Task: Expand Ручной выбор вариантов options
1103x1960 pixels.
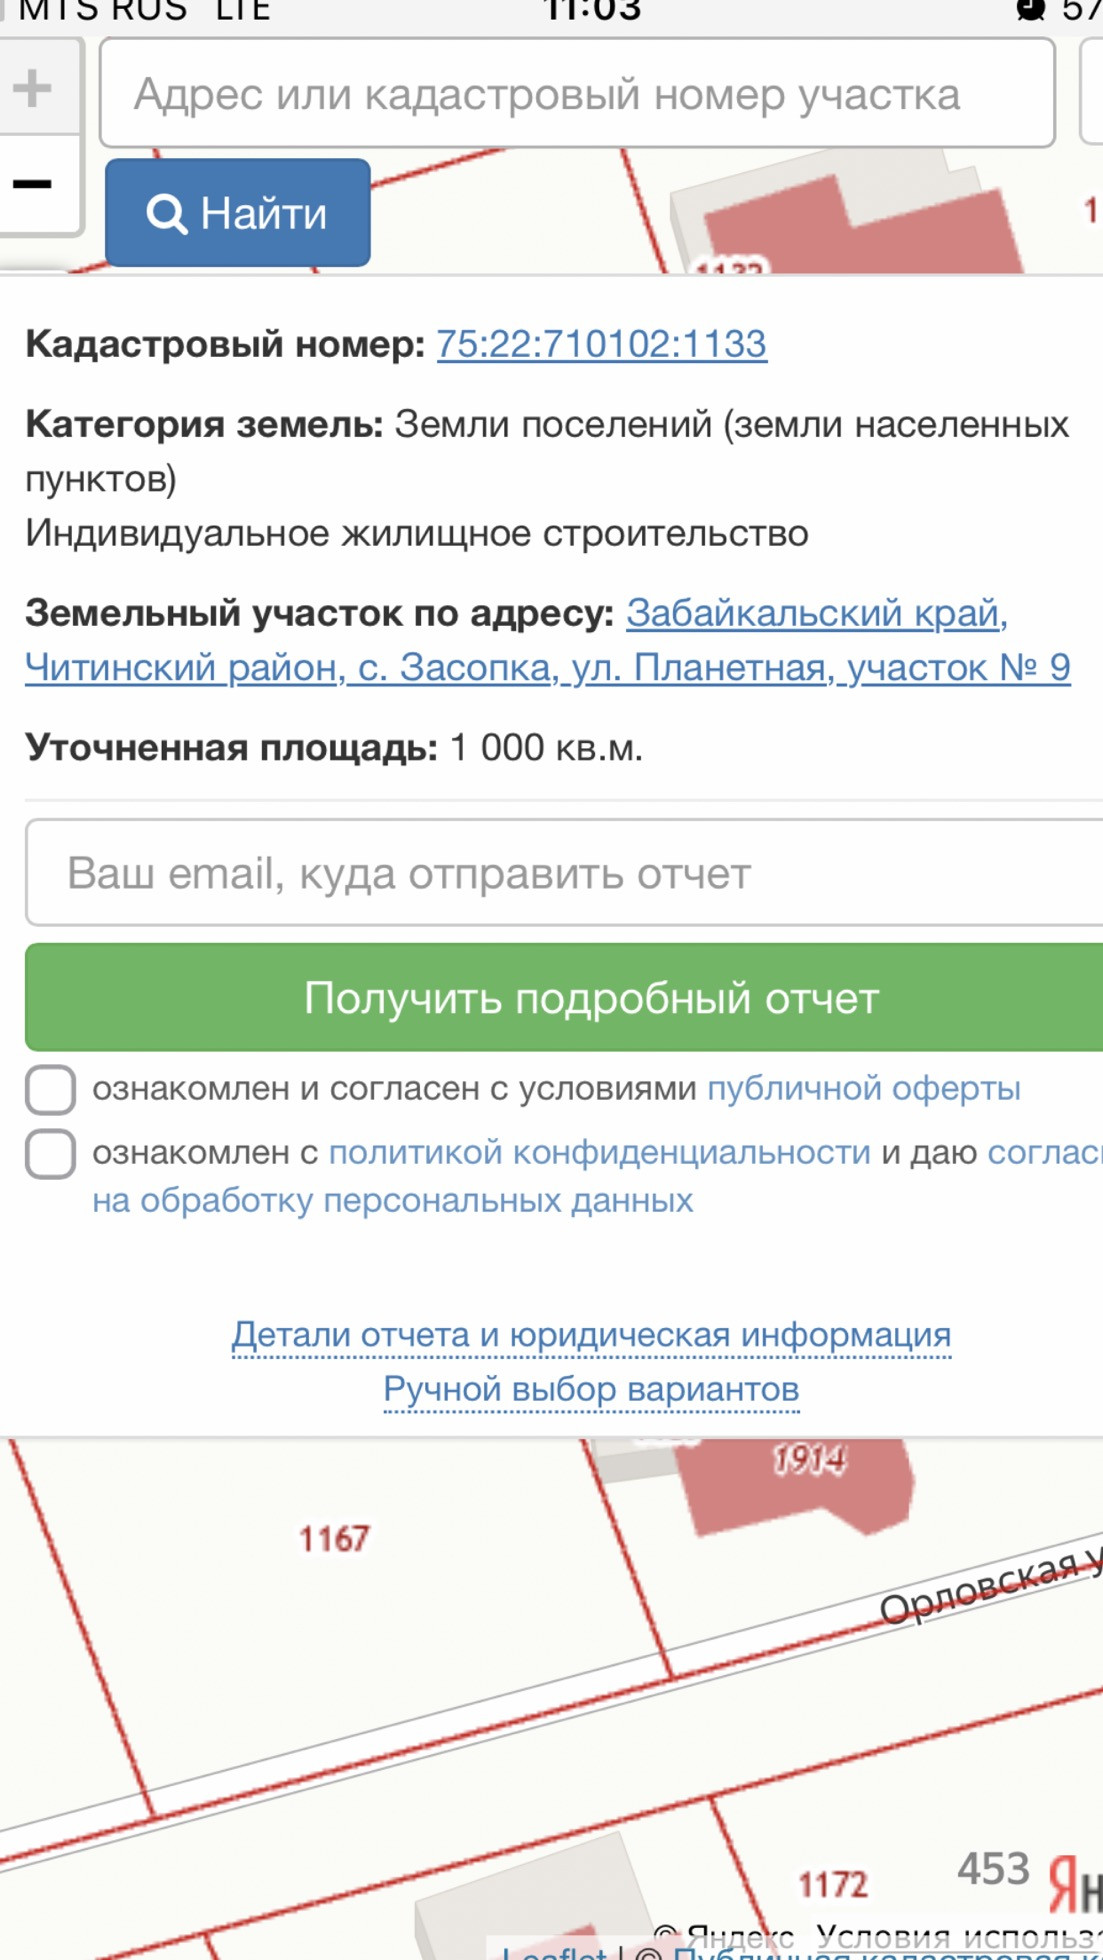Action: pyautogui.click(x=591, y=1389)
